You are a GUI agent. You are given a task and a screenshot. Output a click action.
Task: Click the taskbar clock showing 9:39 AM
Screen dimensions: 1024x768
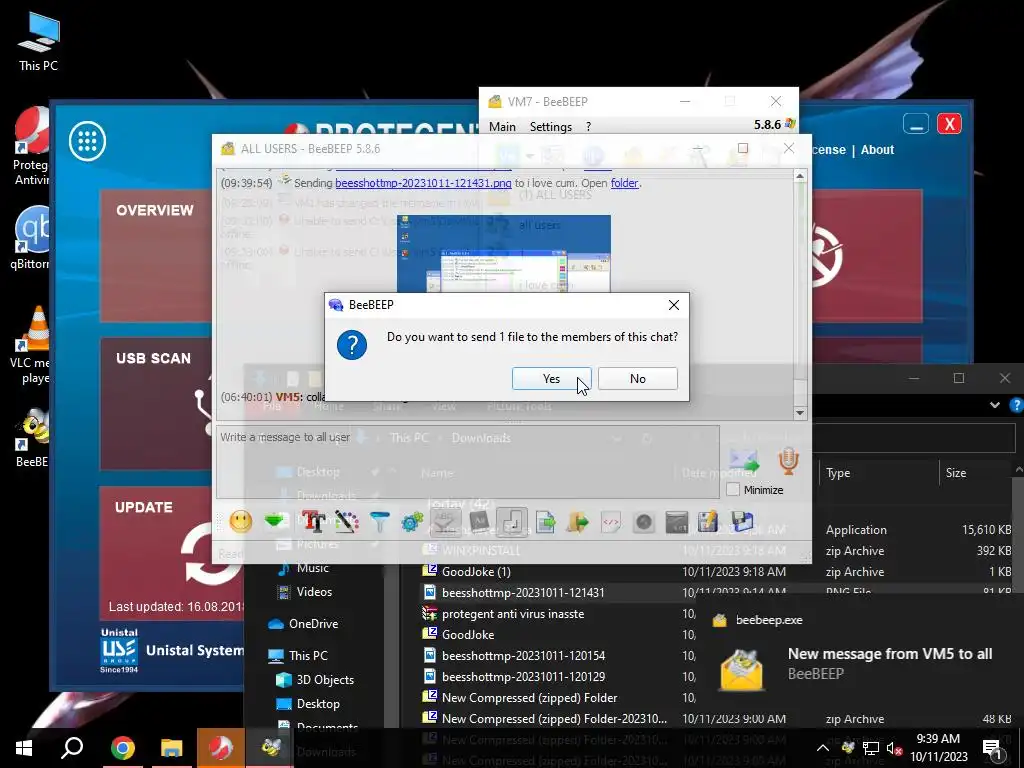coord(938,748)
